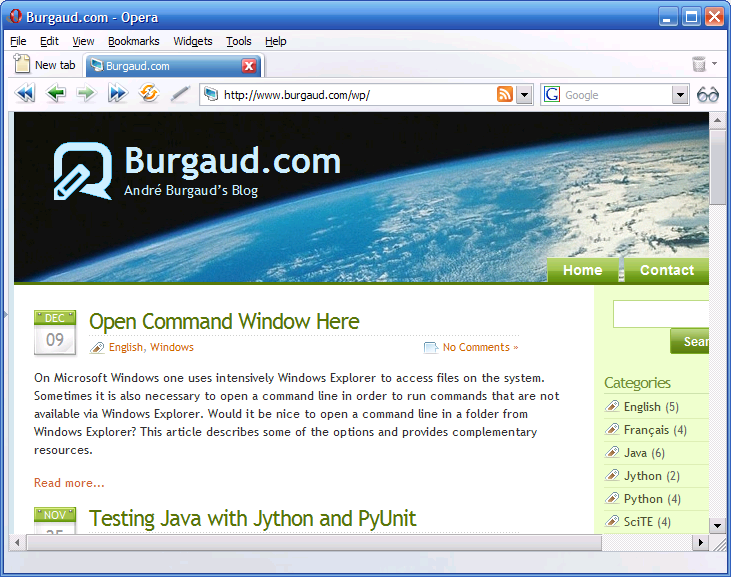Click the Google search engine icon
This screenshot has height=577, width=731.
point(552,95)
